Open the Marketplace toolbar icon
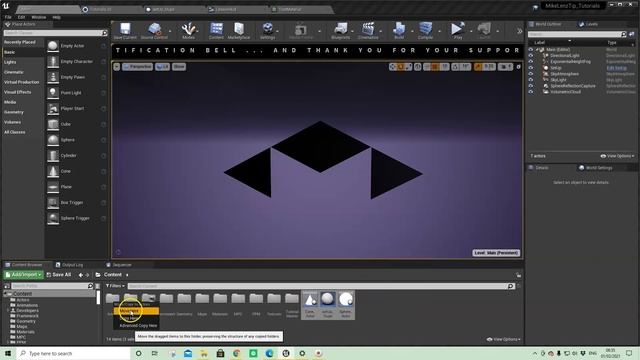Image resolution: width=640 pixels, height=360 pixels. 239,31
